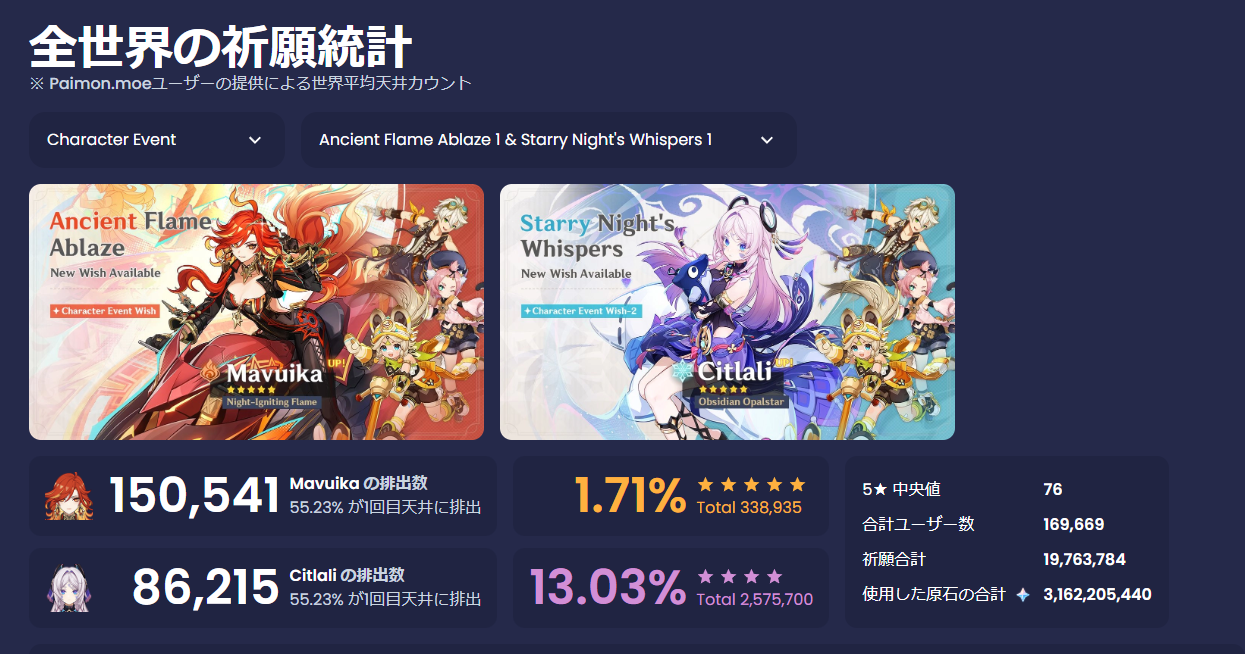Open the Starry Night's Whispers banner image
This screenshot has height=654, width=1245.
point(727,312)
